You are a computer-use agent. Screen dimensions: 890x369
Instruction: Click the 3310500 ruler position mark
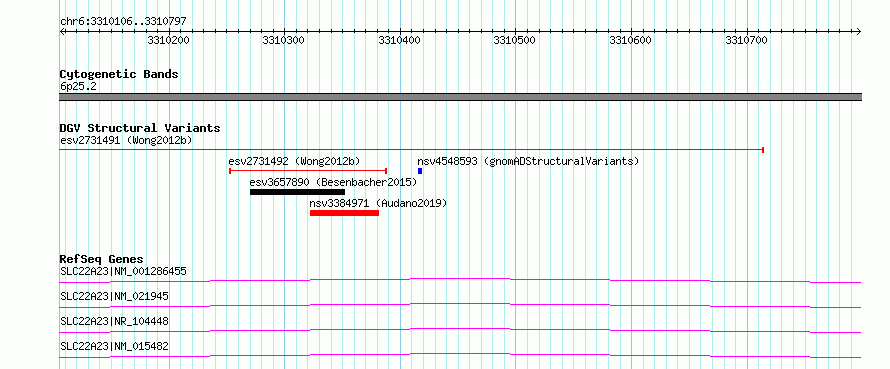(515, 40)
